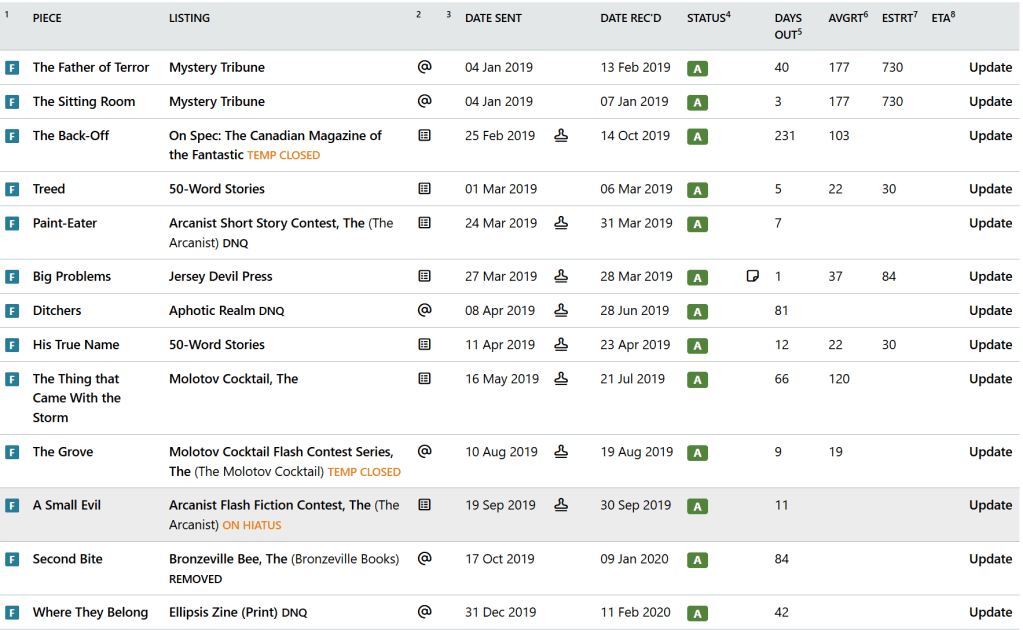Click the form icon for The Back-Off row
Viewport: 1023px width, 630px height.
tap(424, 135)
